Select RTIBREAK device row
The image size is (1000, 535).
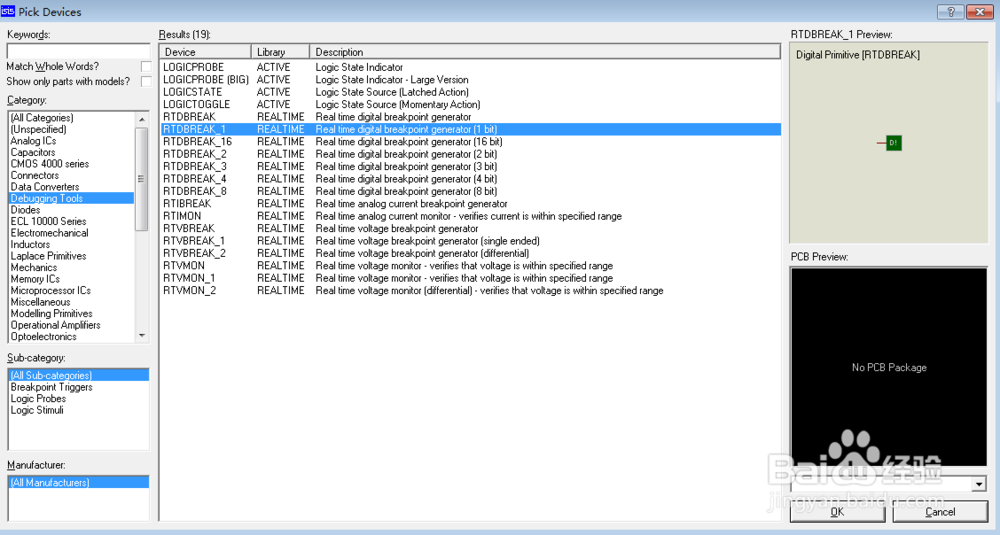(x=470, y=203)
